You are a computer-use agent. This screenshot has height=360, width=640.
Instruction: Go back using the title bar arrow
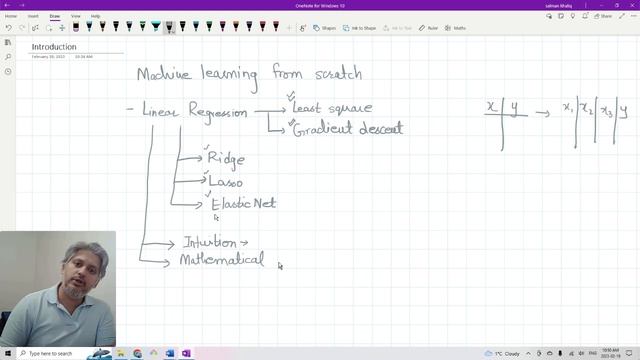(7, 5)
